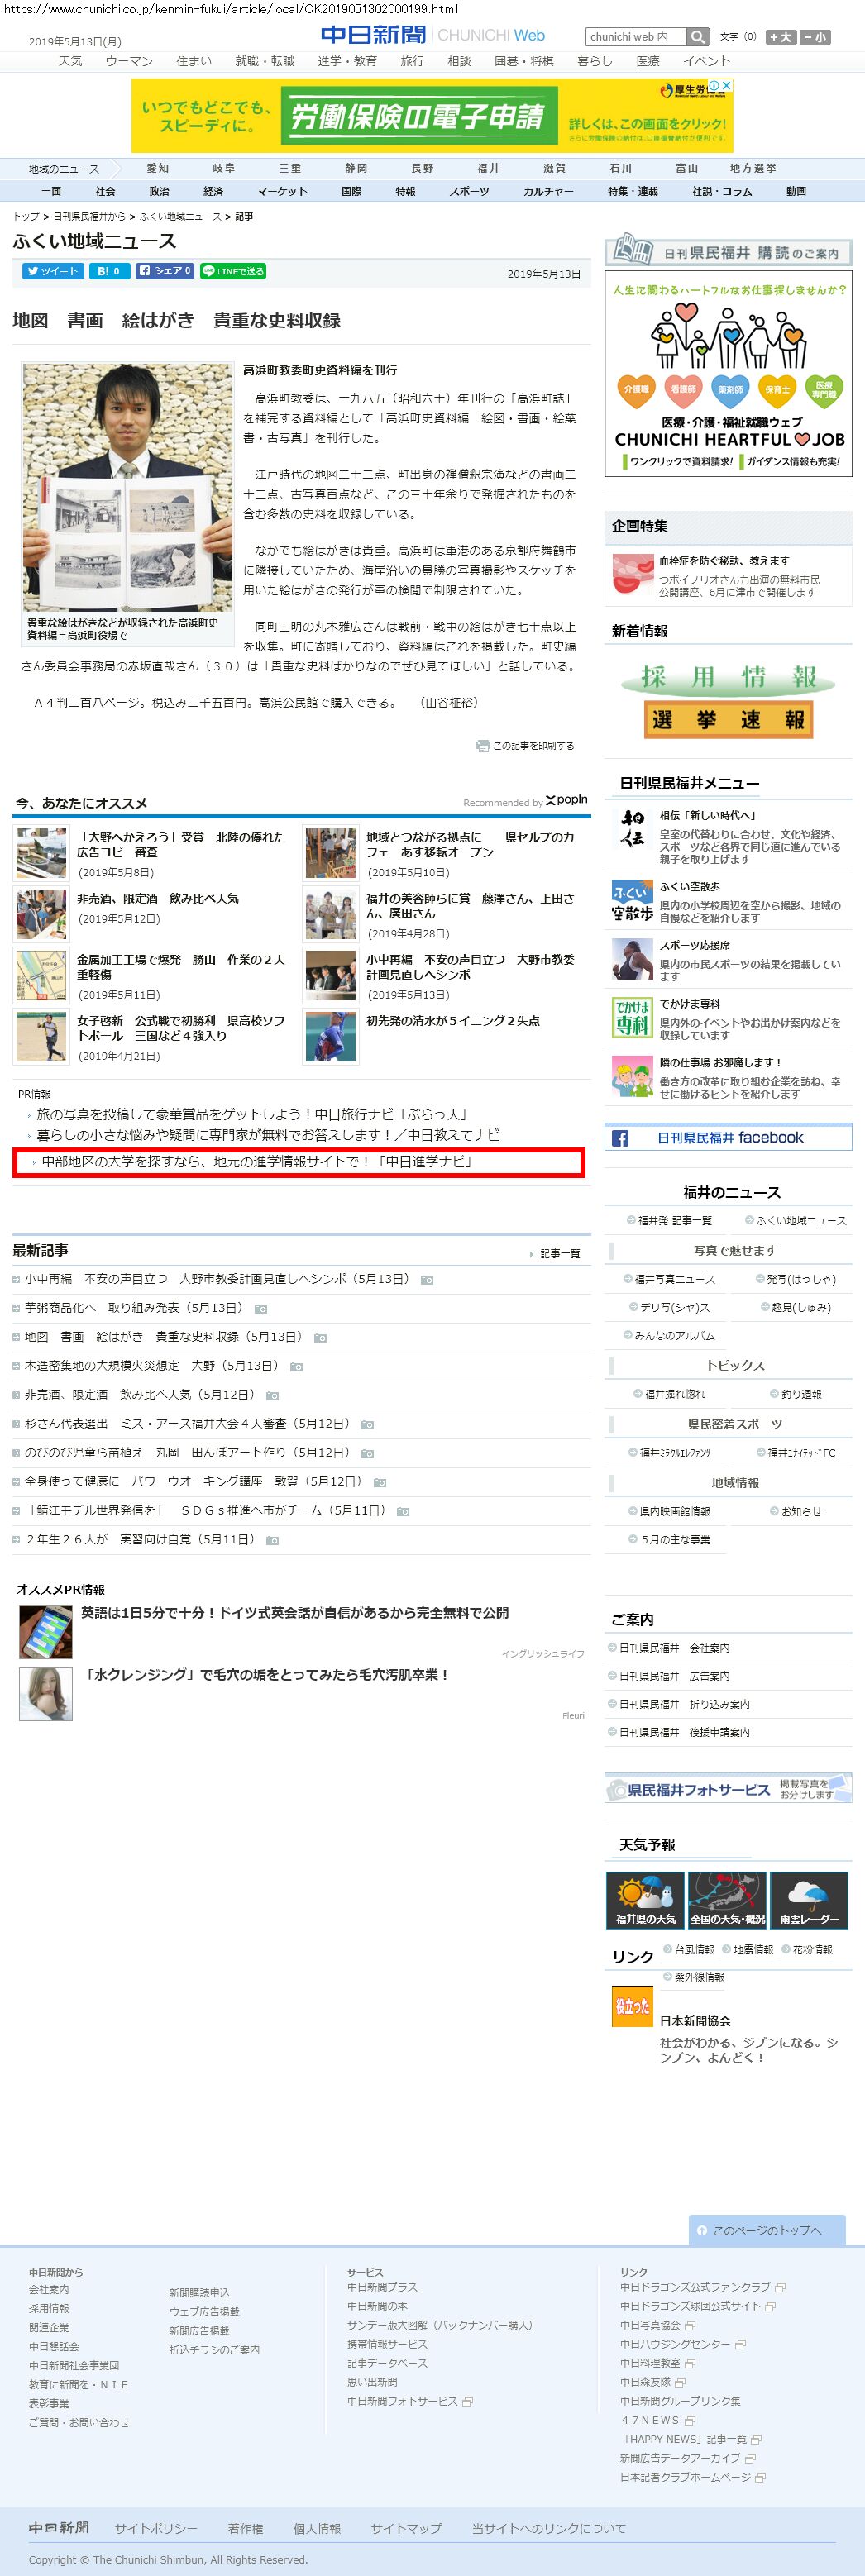
Task: Open the English conversation PR ad thumbnail
Action: pos(46,1631)
